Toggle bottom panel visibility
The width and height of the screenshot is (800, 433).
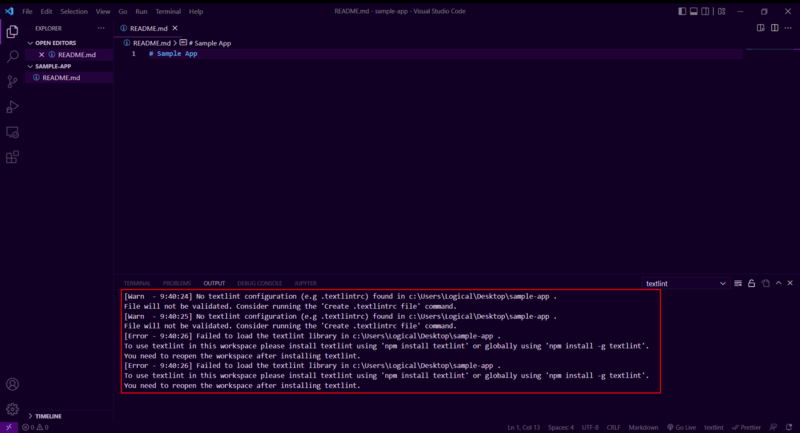point(693,11)
